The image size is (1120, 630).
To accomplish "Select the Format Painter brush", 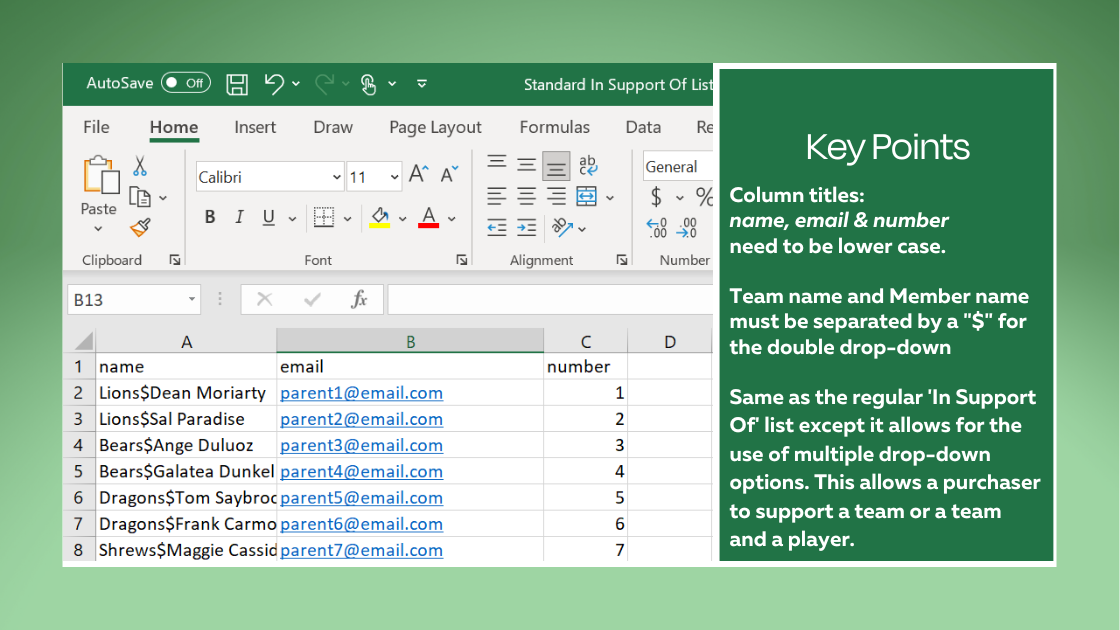I will 140,228.
